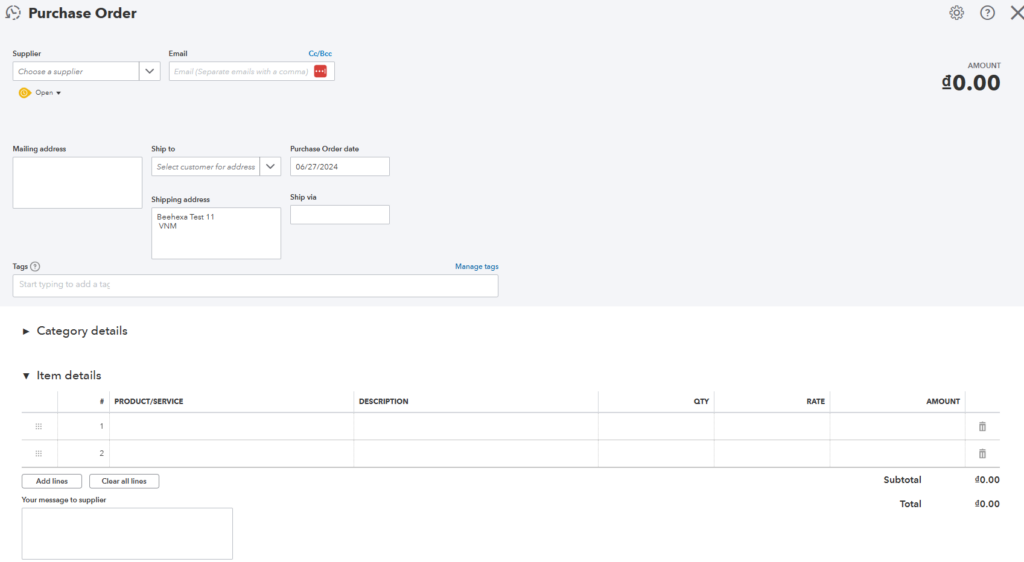Screen dimensions: 1024x562
Task: Collapse the Item details section
Action: tap(62, 375)
